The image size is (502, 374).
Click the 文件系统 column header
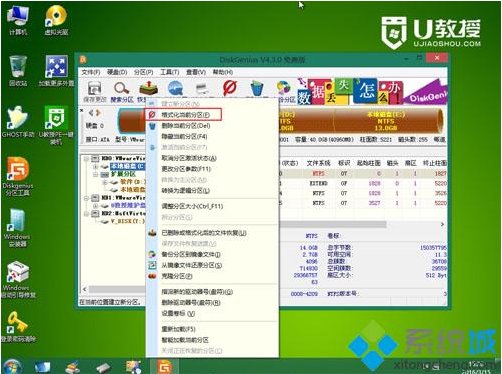pyautogui.click(x=318, y=163)
